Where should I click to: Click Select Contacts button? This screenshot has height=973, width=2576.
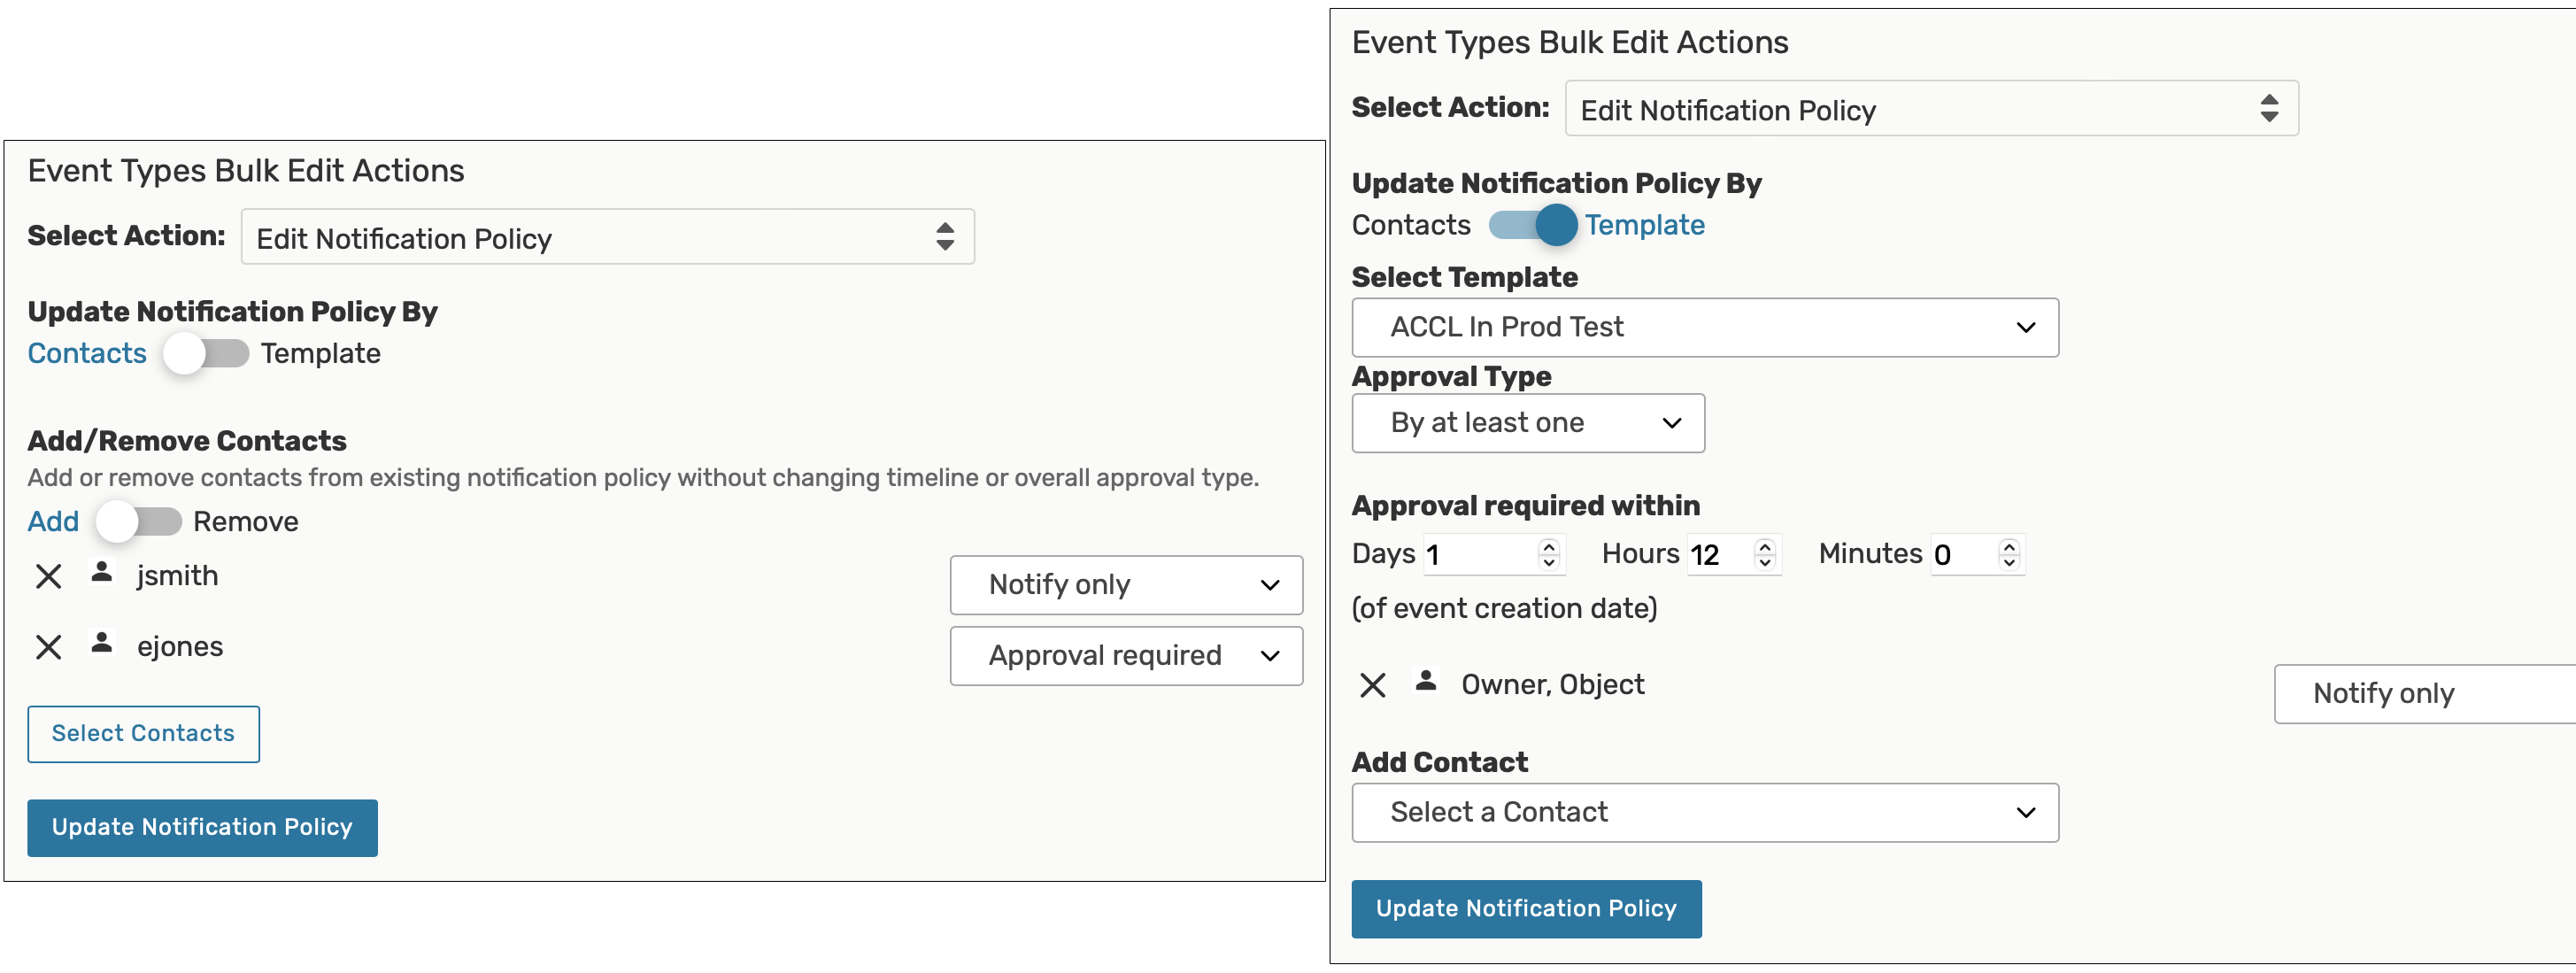point(143,734)
